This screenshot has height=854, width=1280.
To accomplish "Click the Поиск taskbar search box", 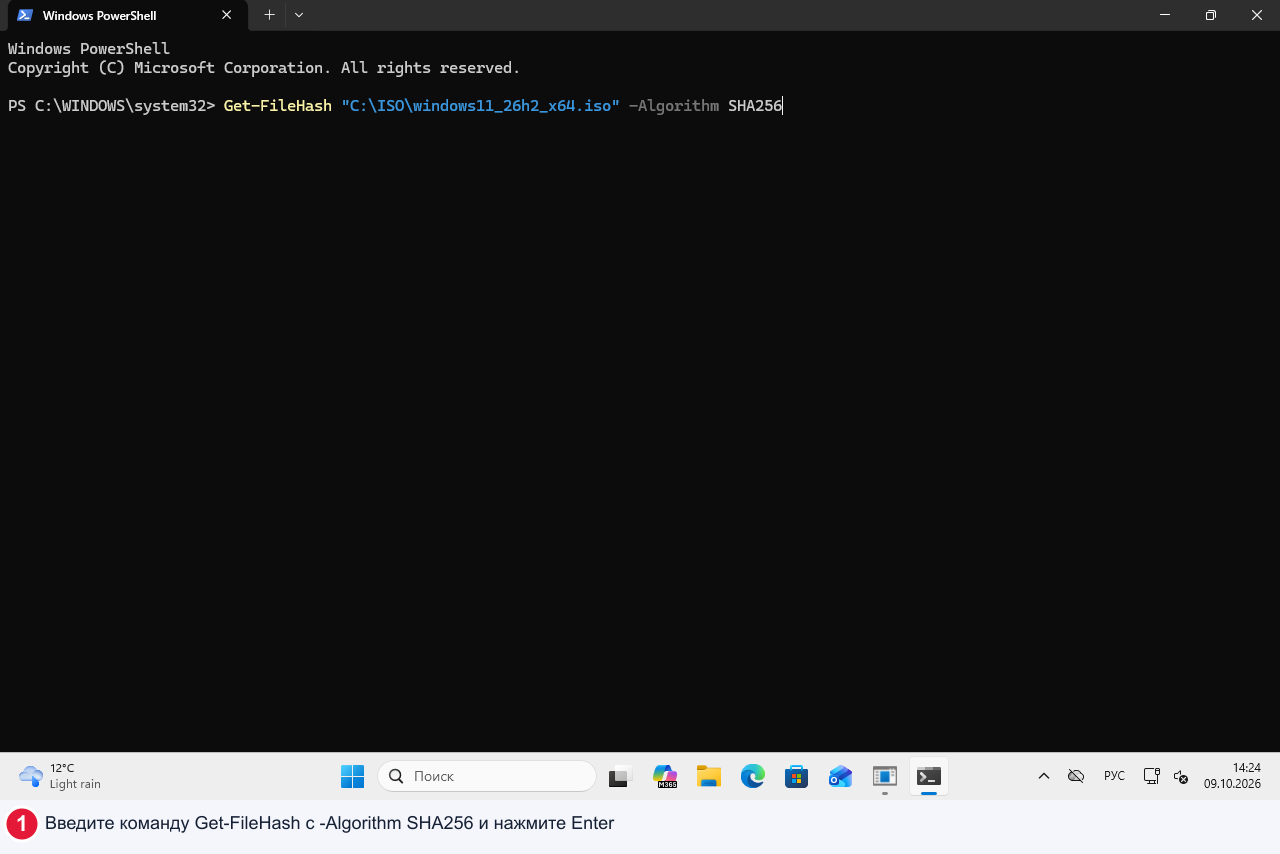I will pos(487,776).
